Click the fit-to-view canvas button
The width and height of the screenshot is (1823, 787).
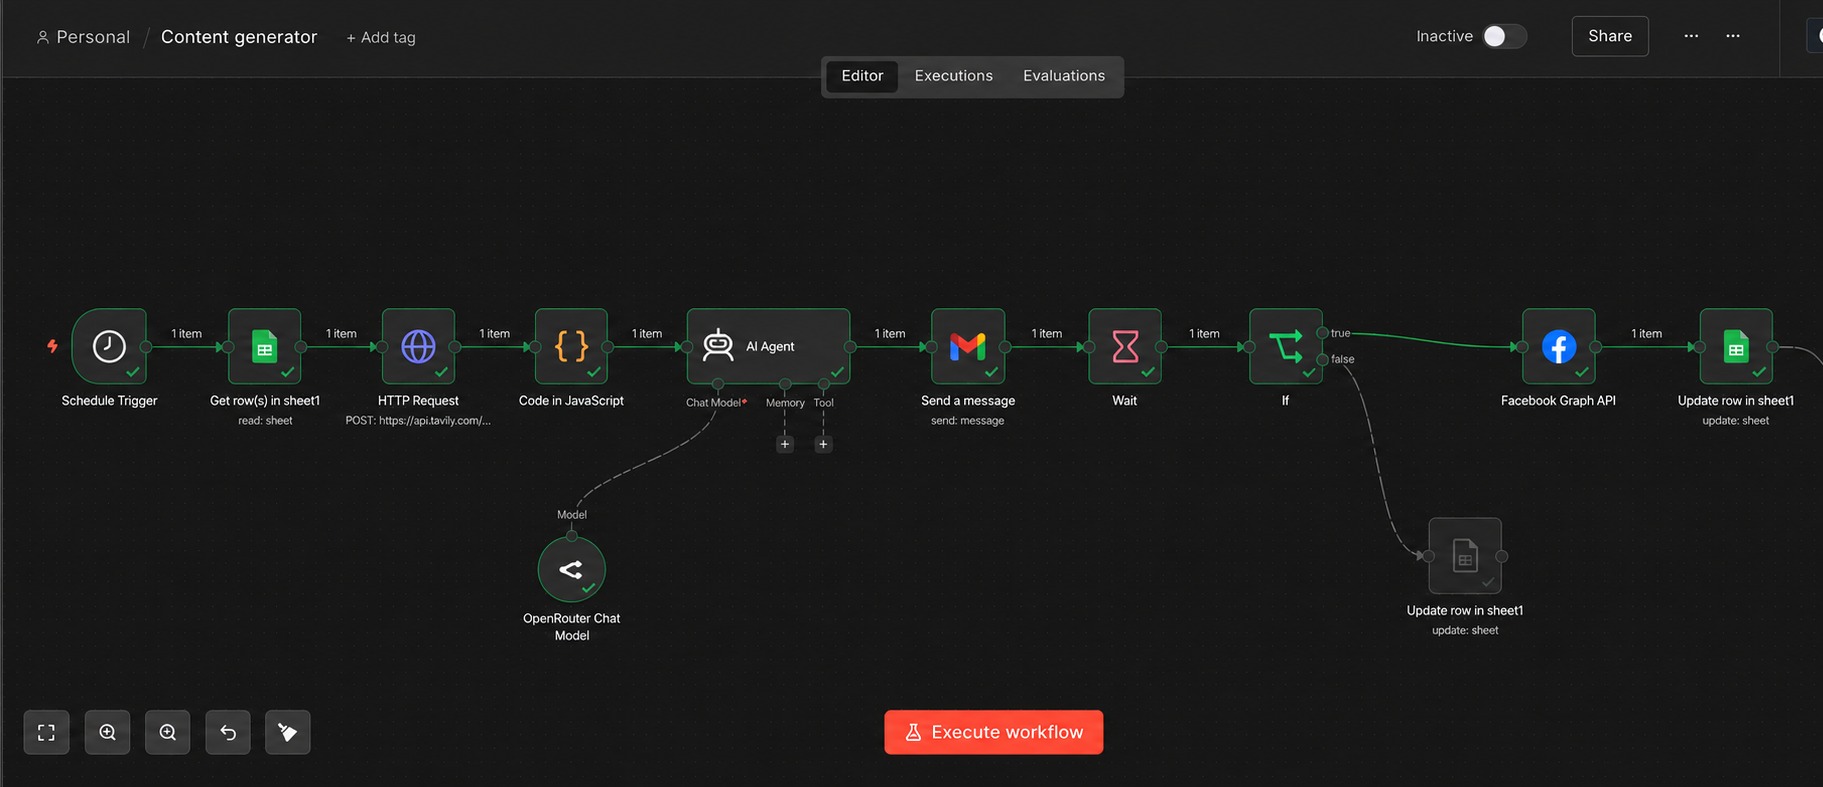(46, 732)
